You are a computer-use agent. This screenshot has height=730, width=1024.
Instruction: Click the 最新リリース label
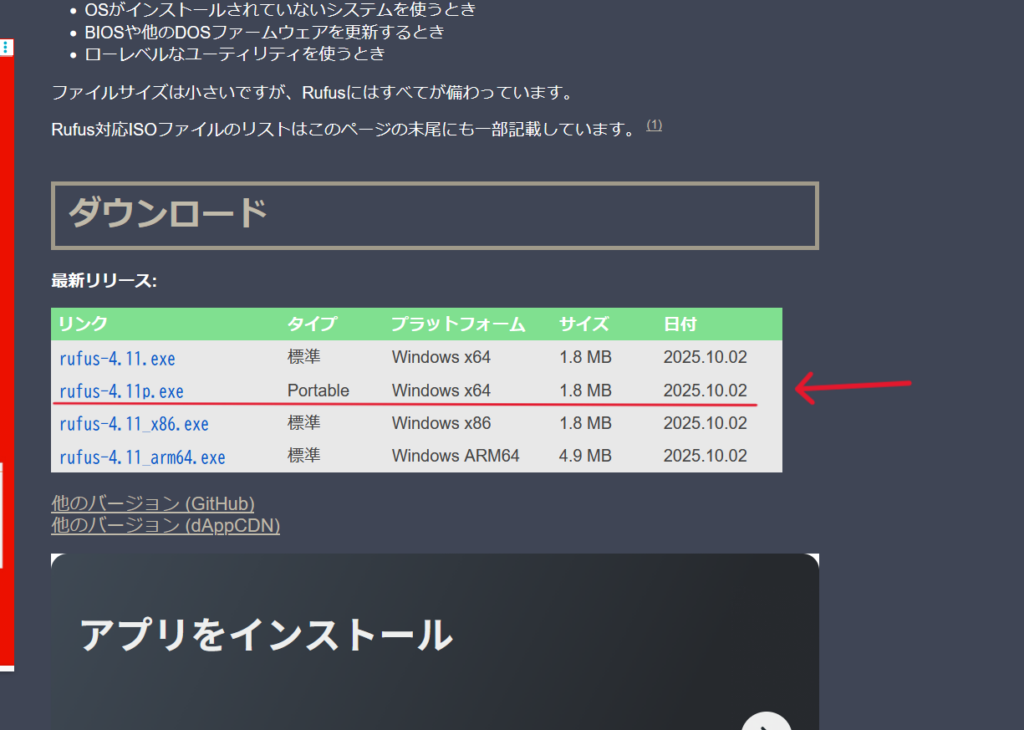click(x=104, y=281)
